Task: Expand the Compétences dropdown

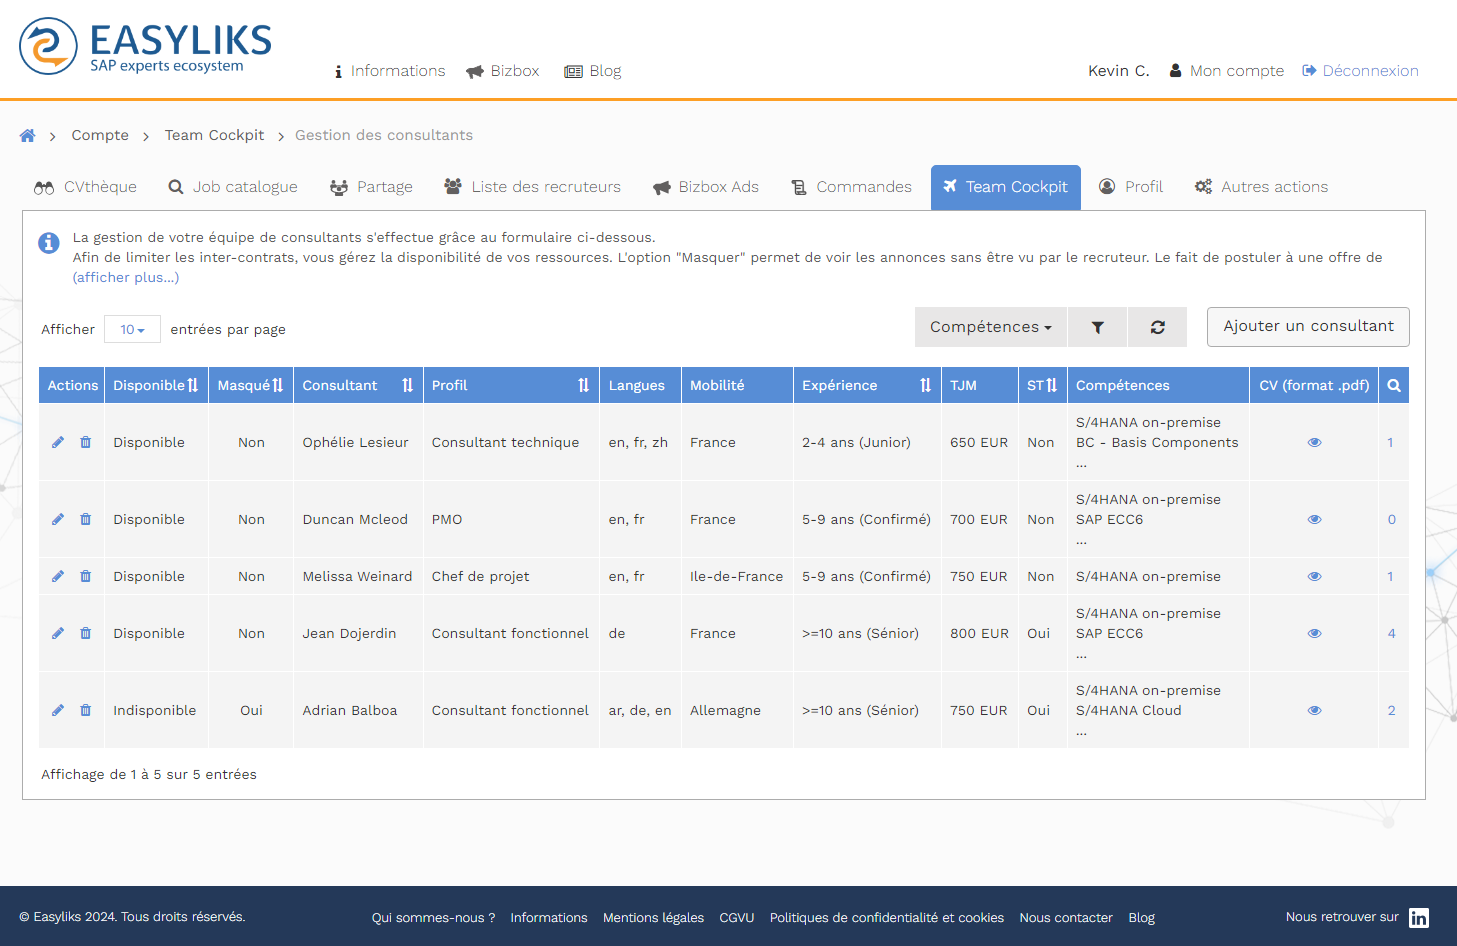Action: point(990,327)
